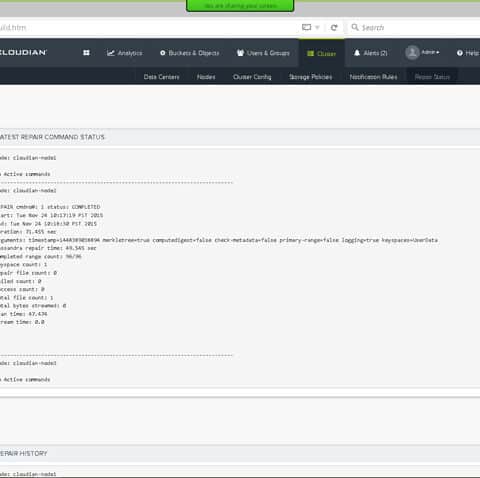Select the Repair Status subtab
480x478 pixels.
(x=432, y=77)
